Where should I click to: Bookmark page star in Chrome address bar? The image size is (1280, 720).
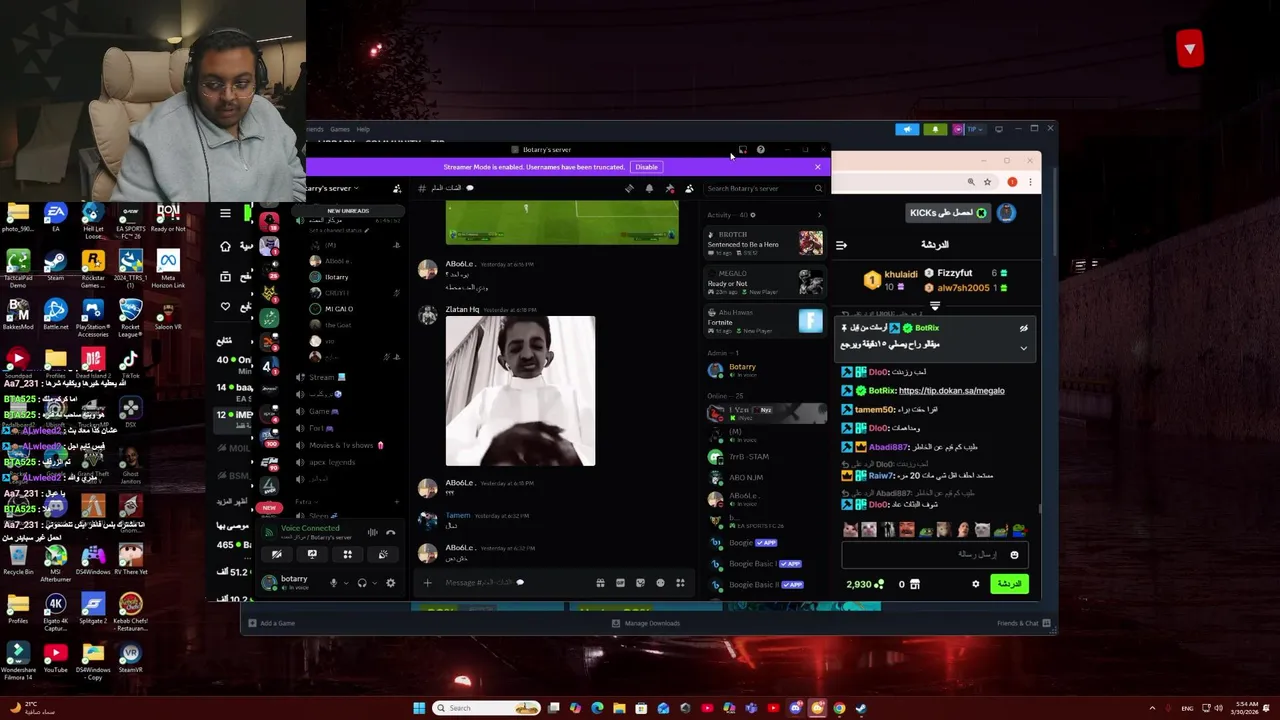point(987,182)
